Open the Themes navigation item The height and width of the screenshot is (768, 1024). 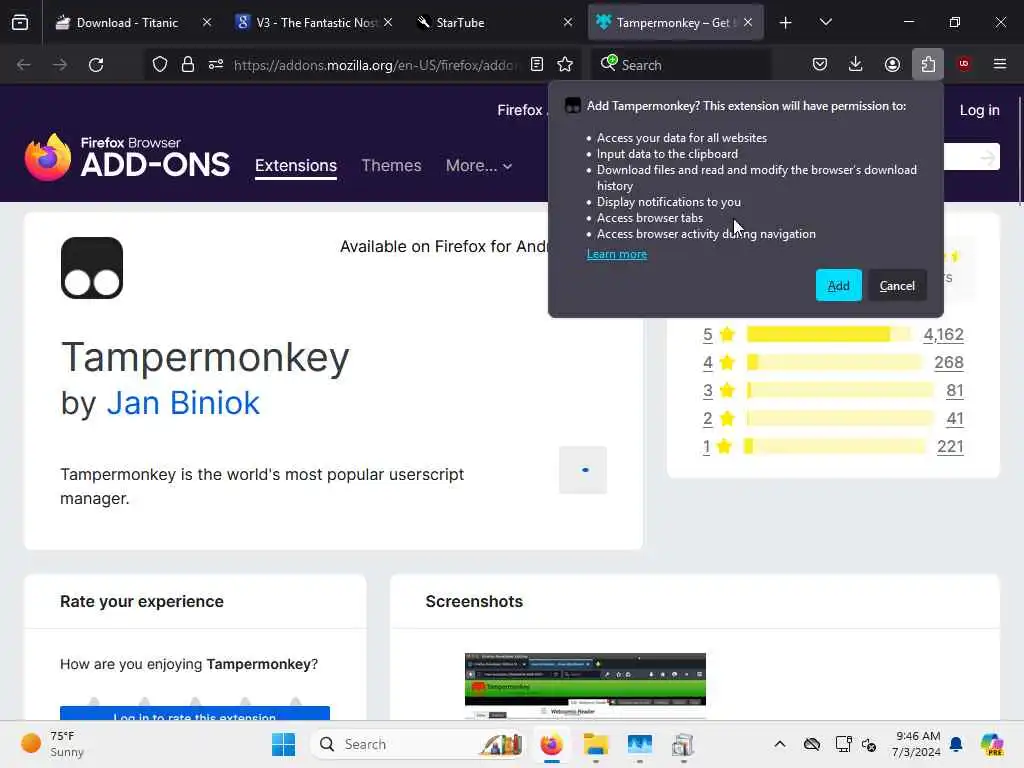[x=391, y=166]
